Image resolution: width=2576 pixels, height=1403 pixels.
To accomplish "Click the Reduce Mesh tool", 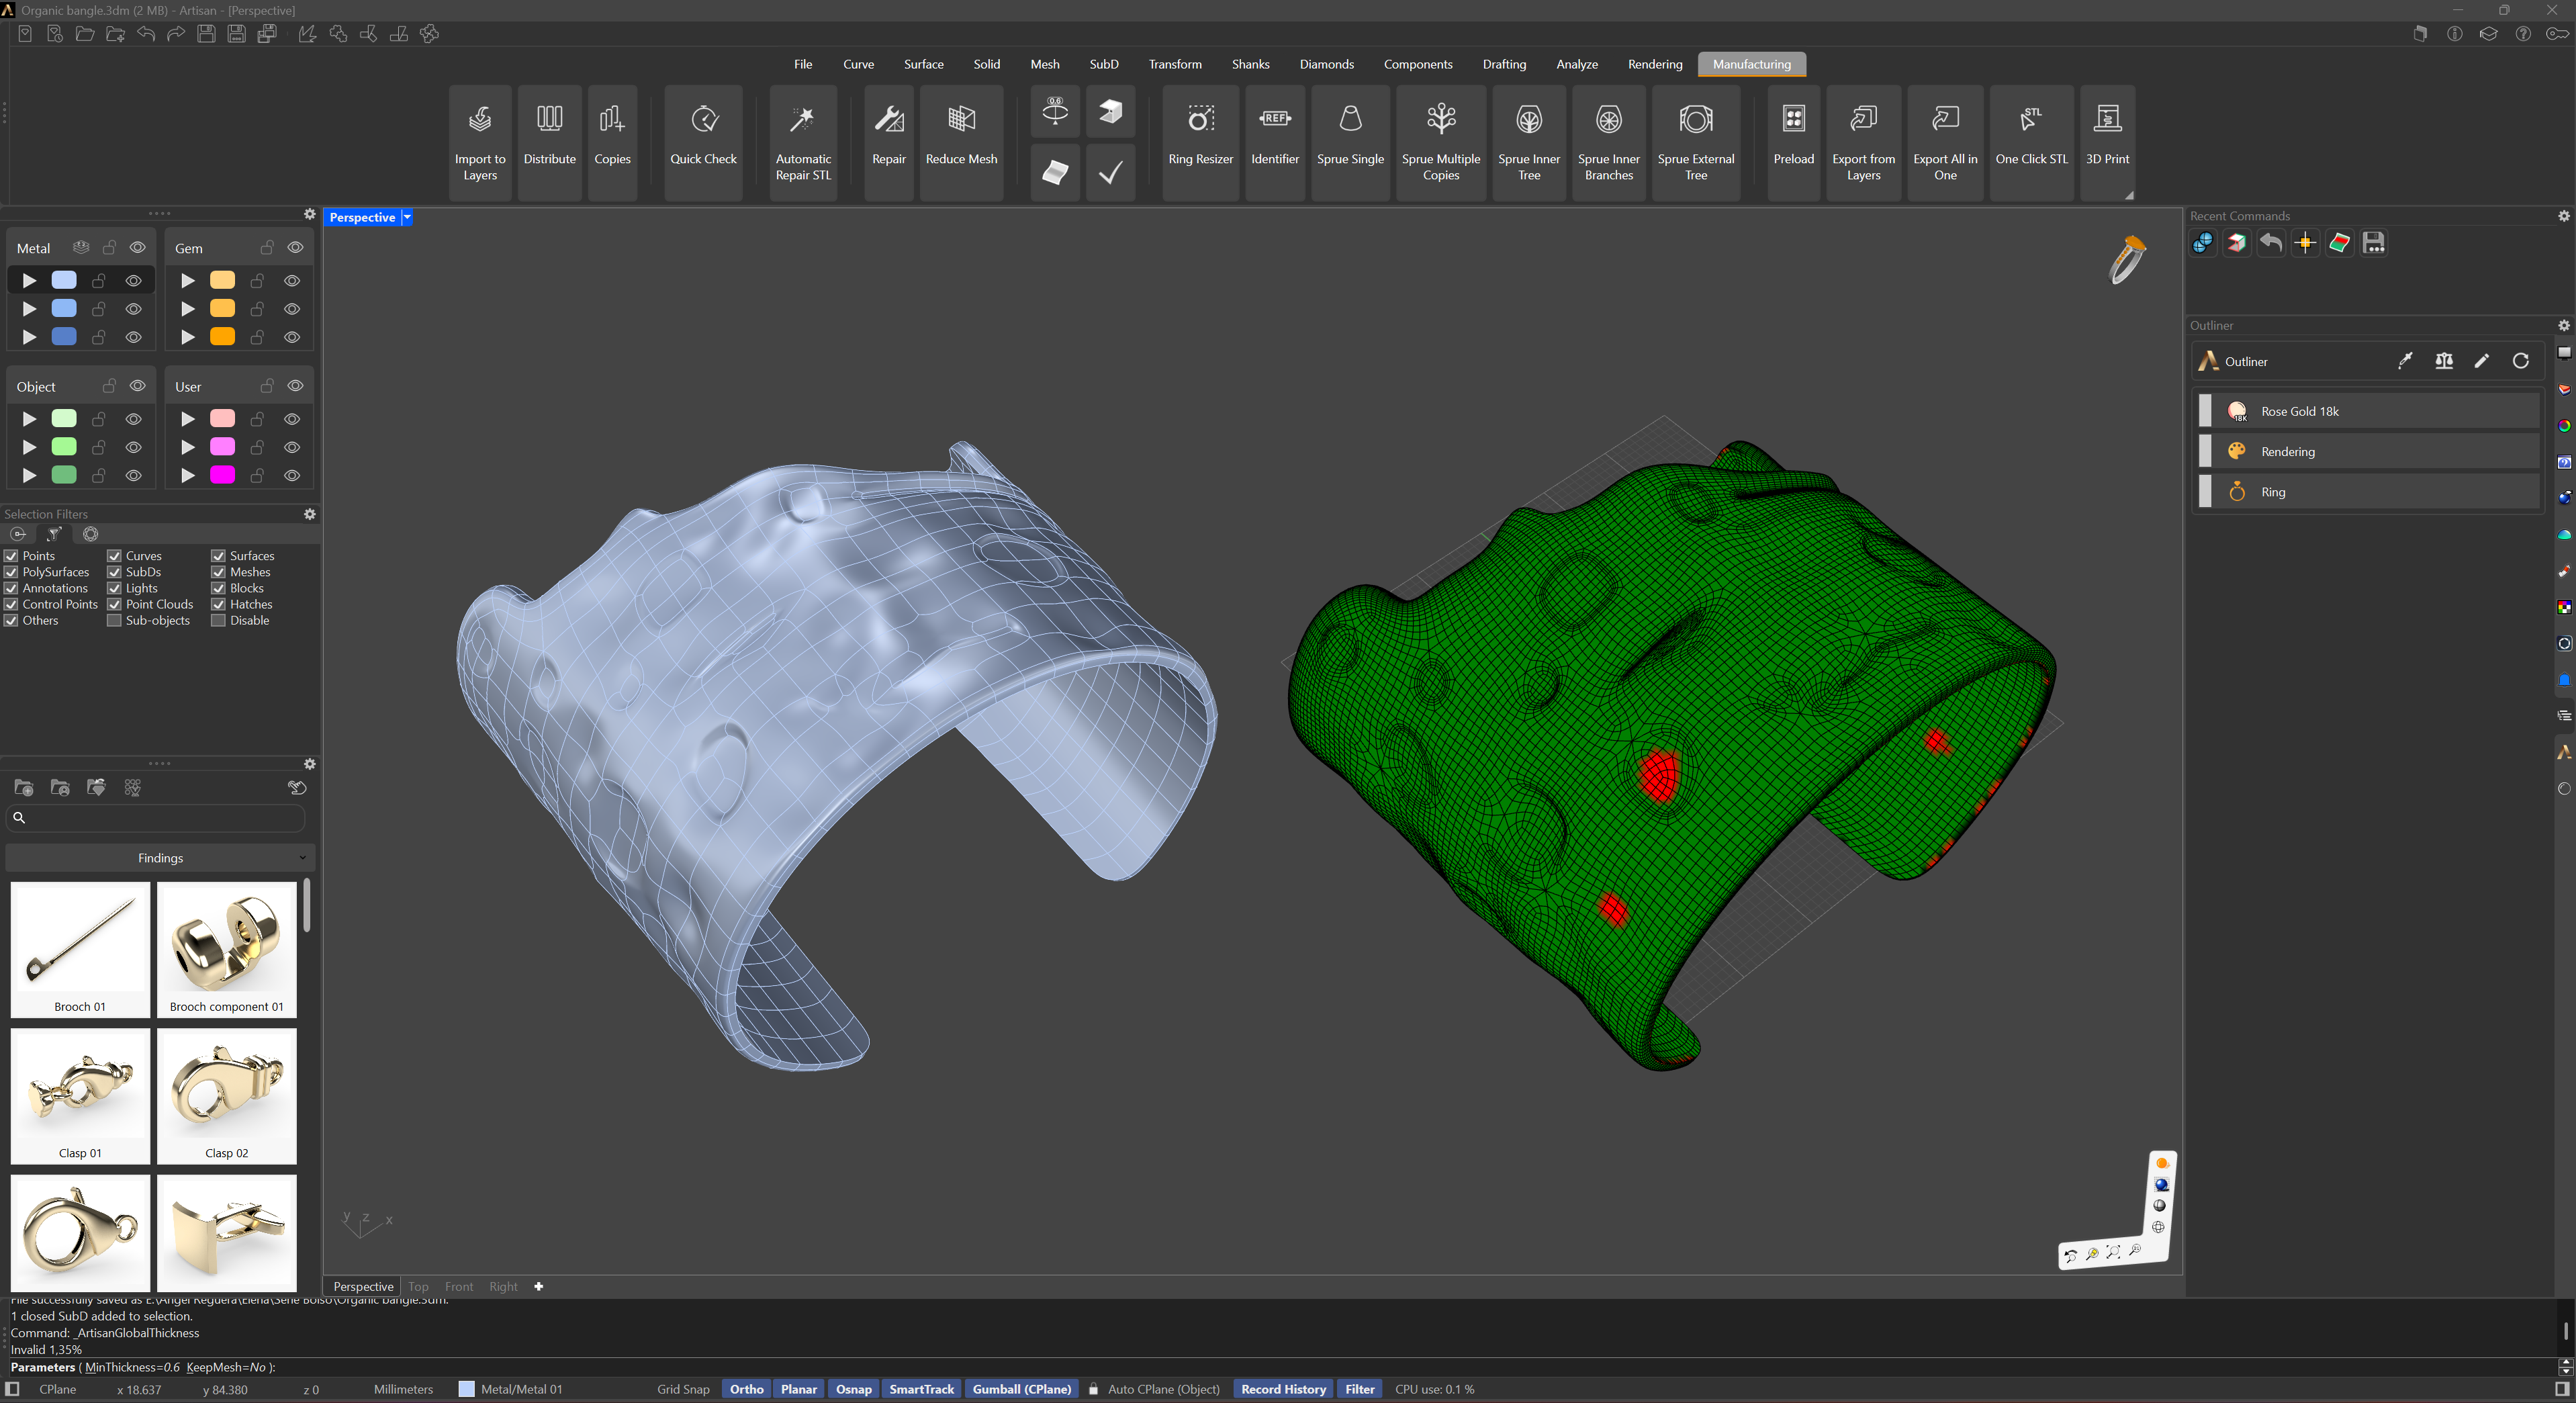I will (x=961, y=143).
